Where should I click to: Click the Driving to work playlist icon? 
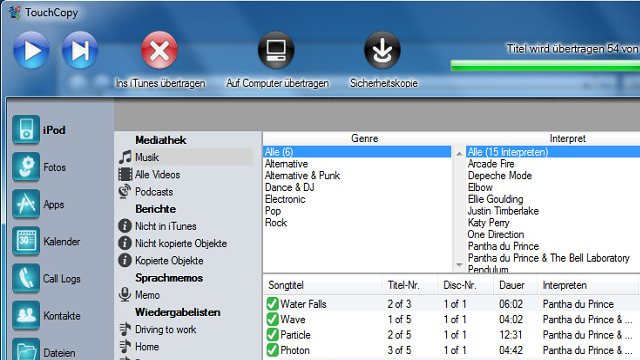(125, 329)
